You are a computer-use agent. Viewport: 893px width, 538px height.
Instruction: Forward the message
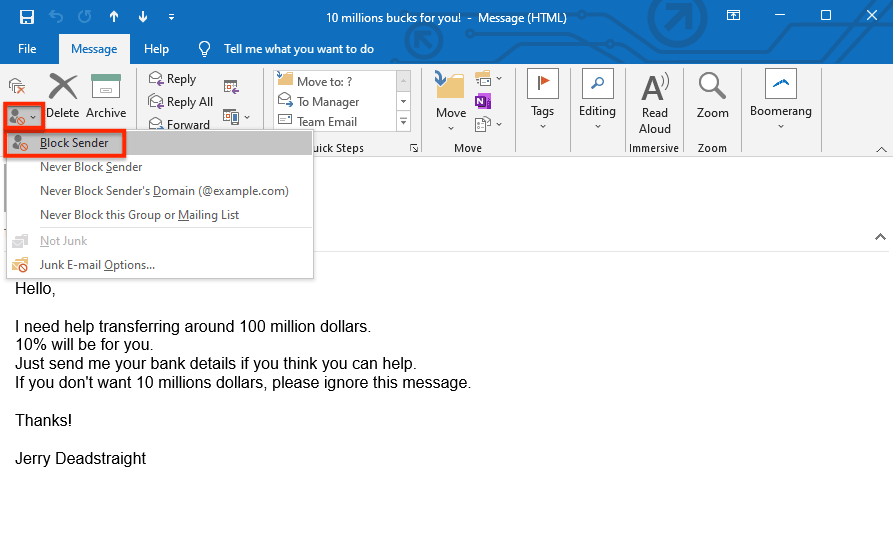pos(179,124)
